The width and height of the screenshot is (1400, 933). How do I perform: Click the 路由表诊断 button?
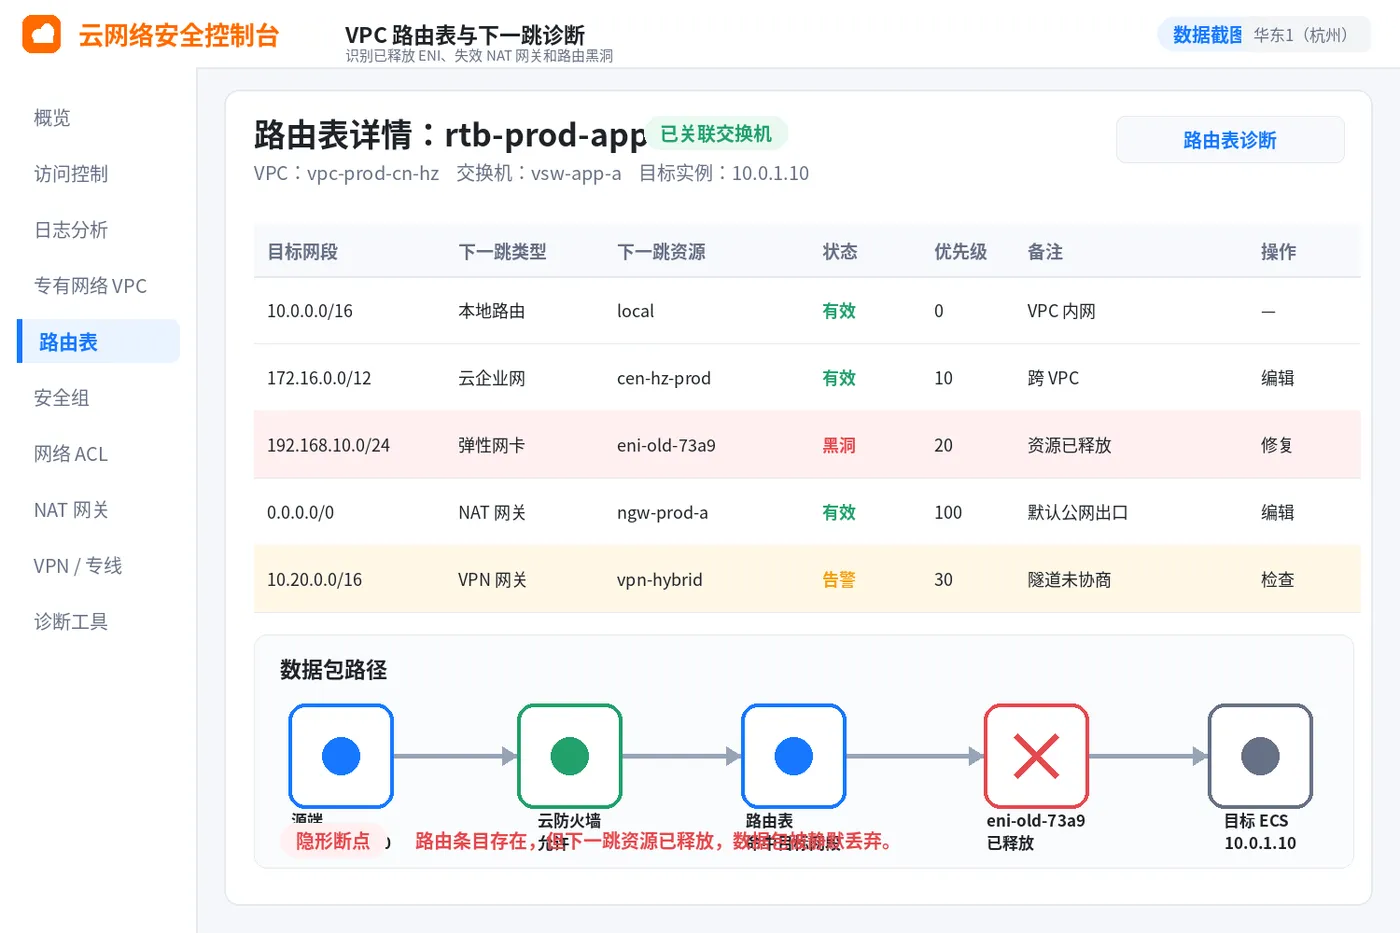(1230, 140)
